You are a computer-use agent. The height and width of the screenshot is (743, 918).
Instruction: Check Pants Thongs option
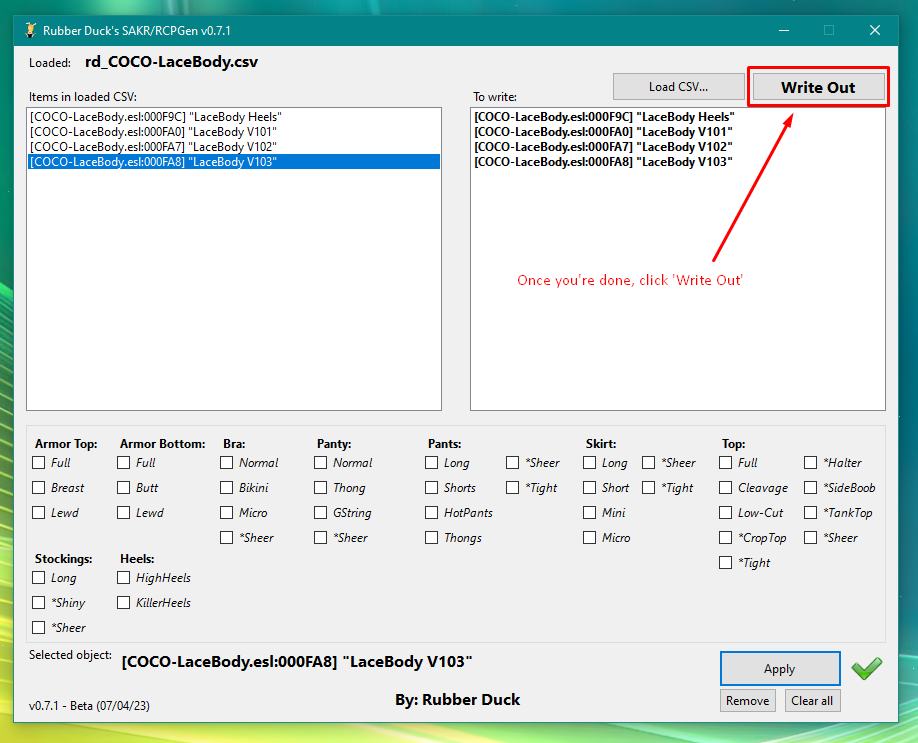pyautogui.click(x=431, y=537)
